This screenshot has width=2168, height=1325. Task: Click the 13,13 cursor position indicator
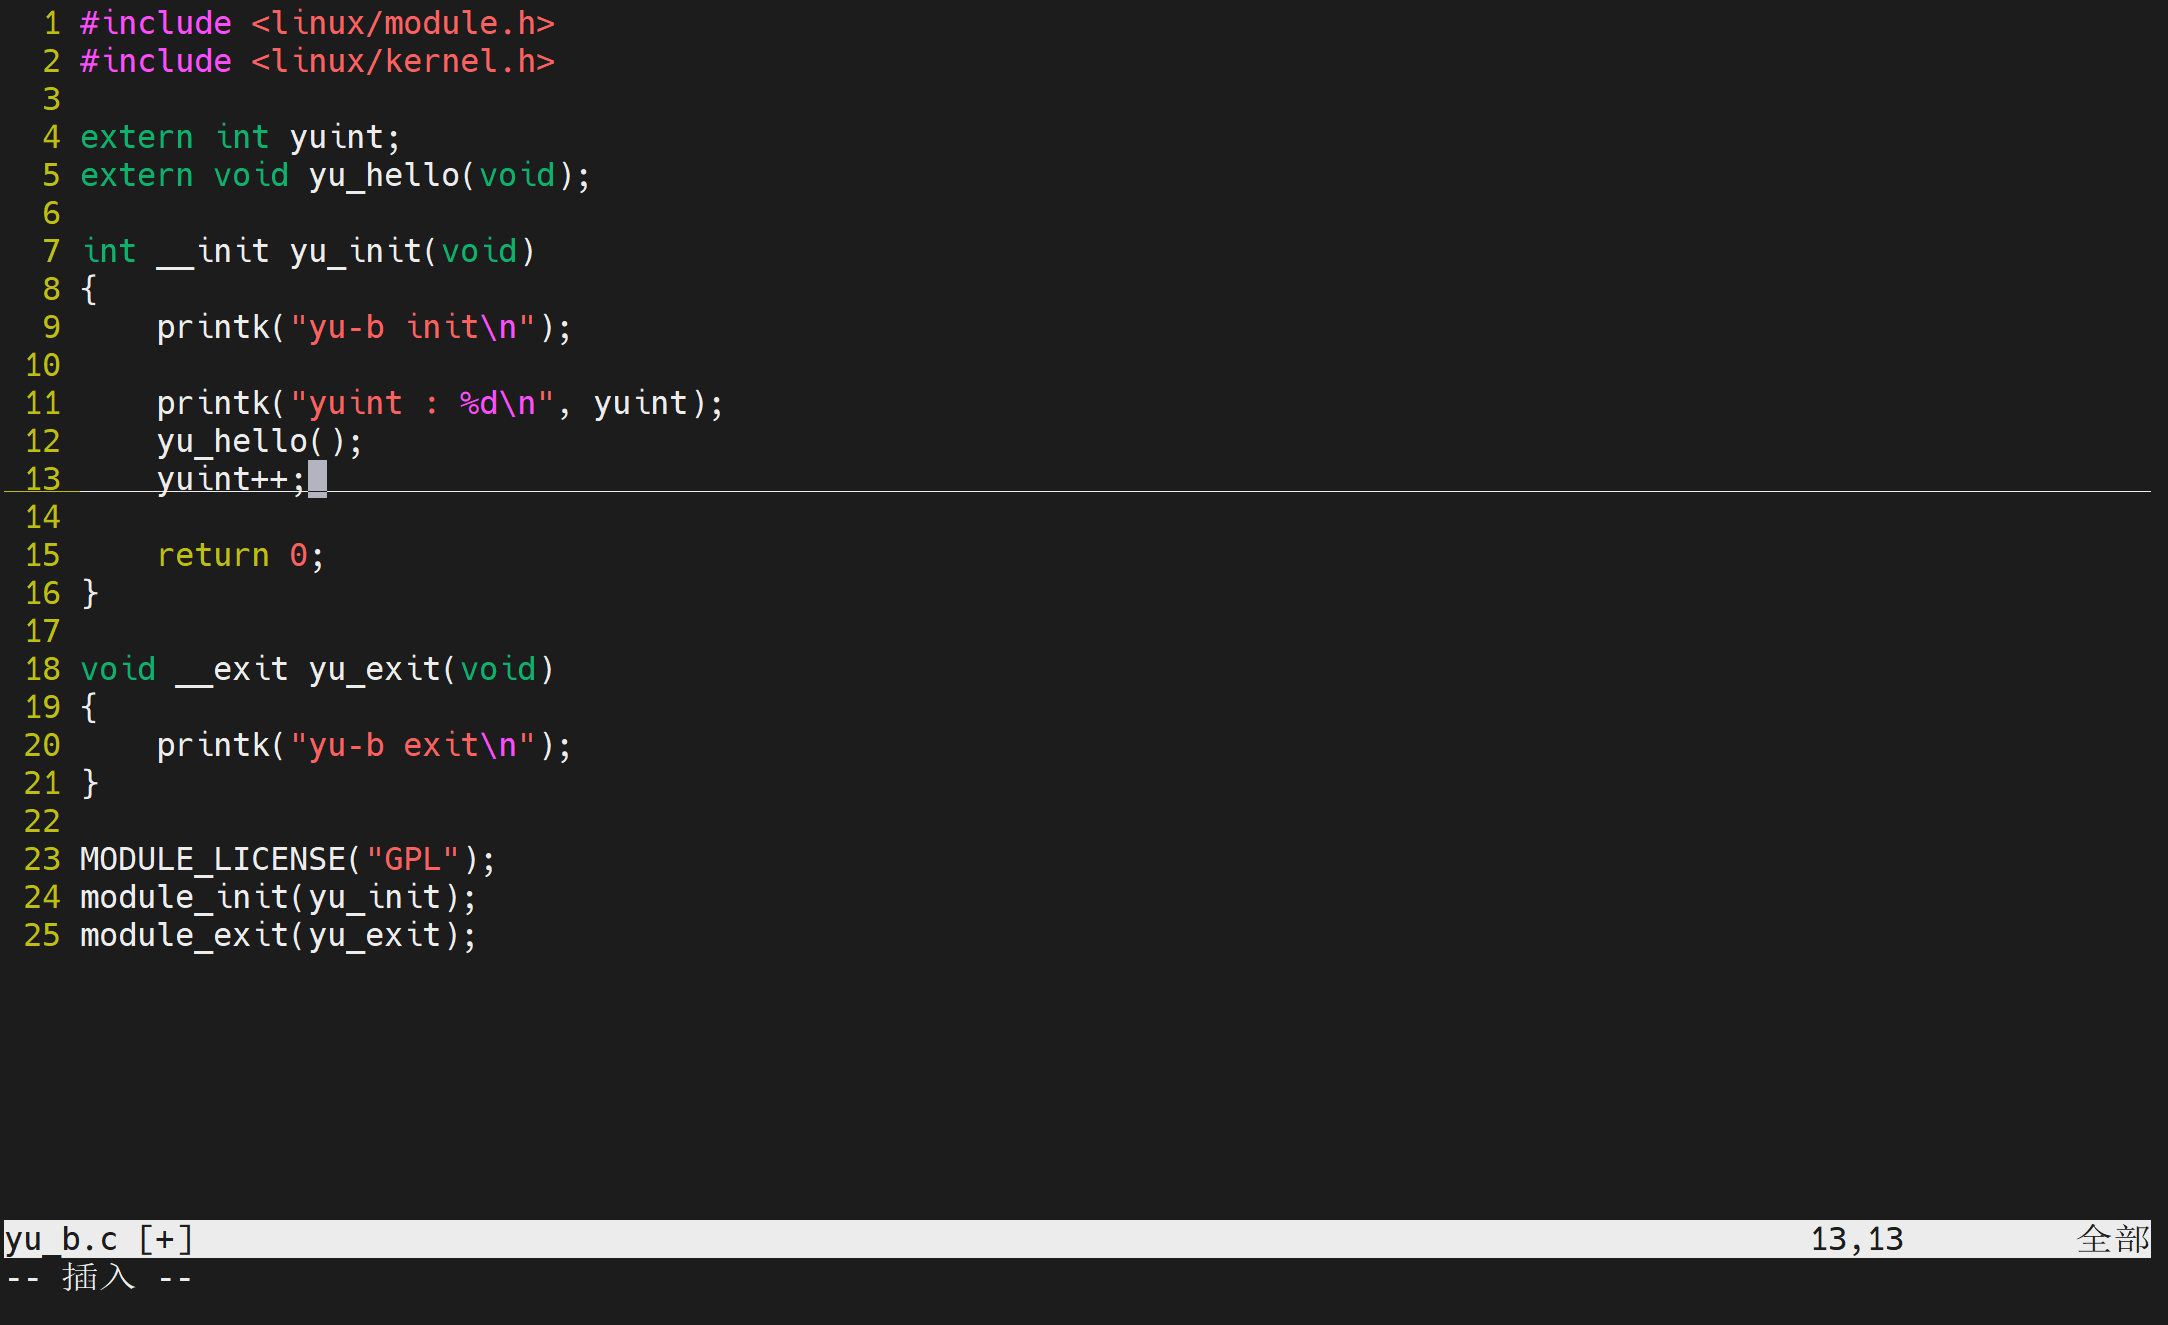click(1856, 1239)
